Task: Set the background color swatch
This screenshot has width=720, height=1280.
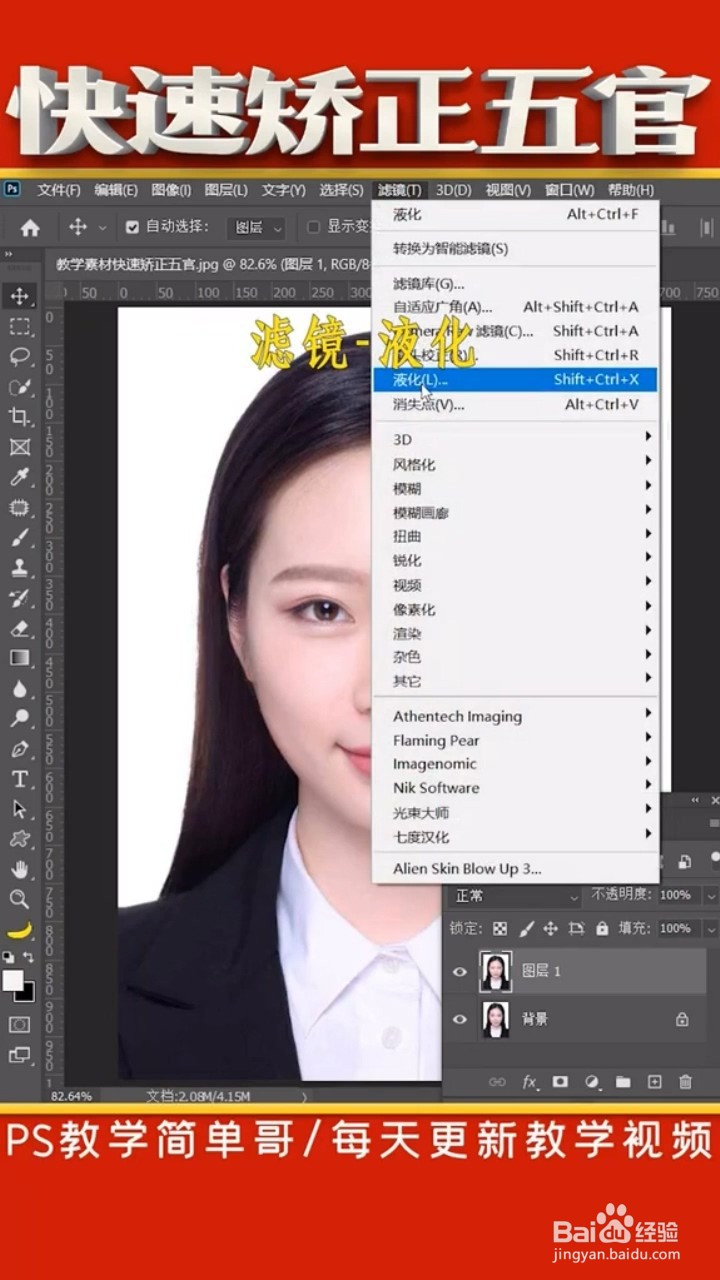Action: point(26,994)
